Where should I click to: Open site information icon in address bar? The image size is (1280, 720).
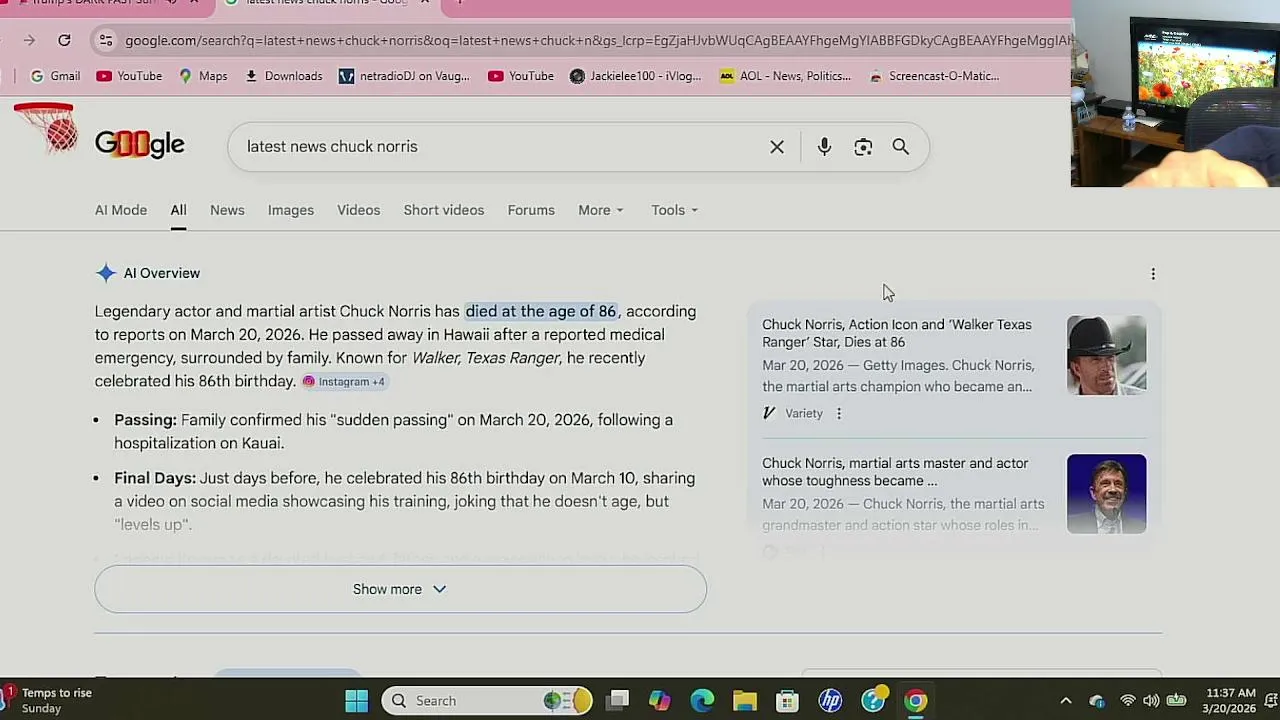[105, 40]
